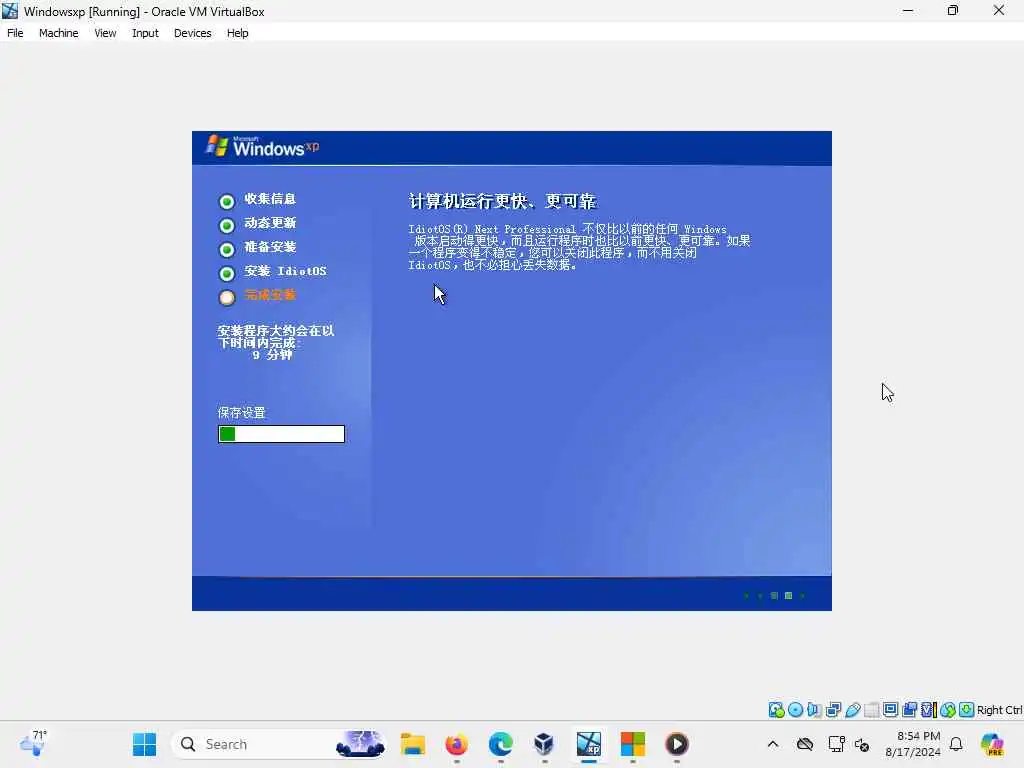Open the media player taskbar icon
1024x768 pixels.
point(677,744)
